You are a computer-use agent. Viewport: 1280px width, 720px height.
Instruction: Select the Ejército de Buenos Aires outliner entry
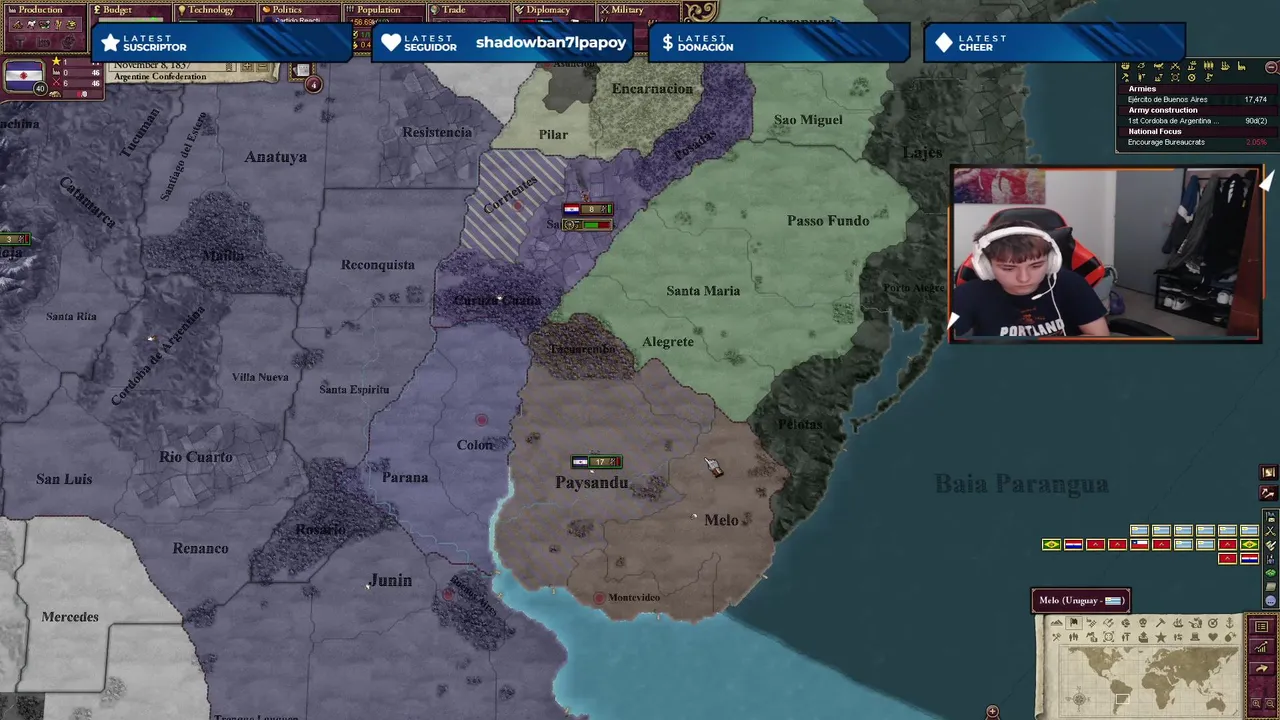1197,99
